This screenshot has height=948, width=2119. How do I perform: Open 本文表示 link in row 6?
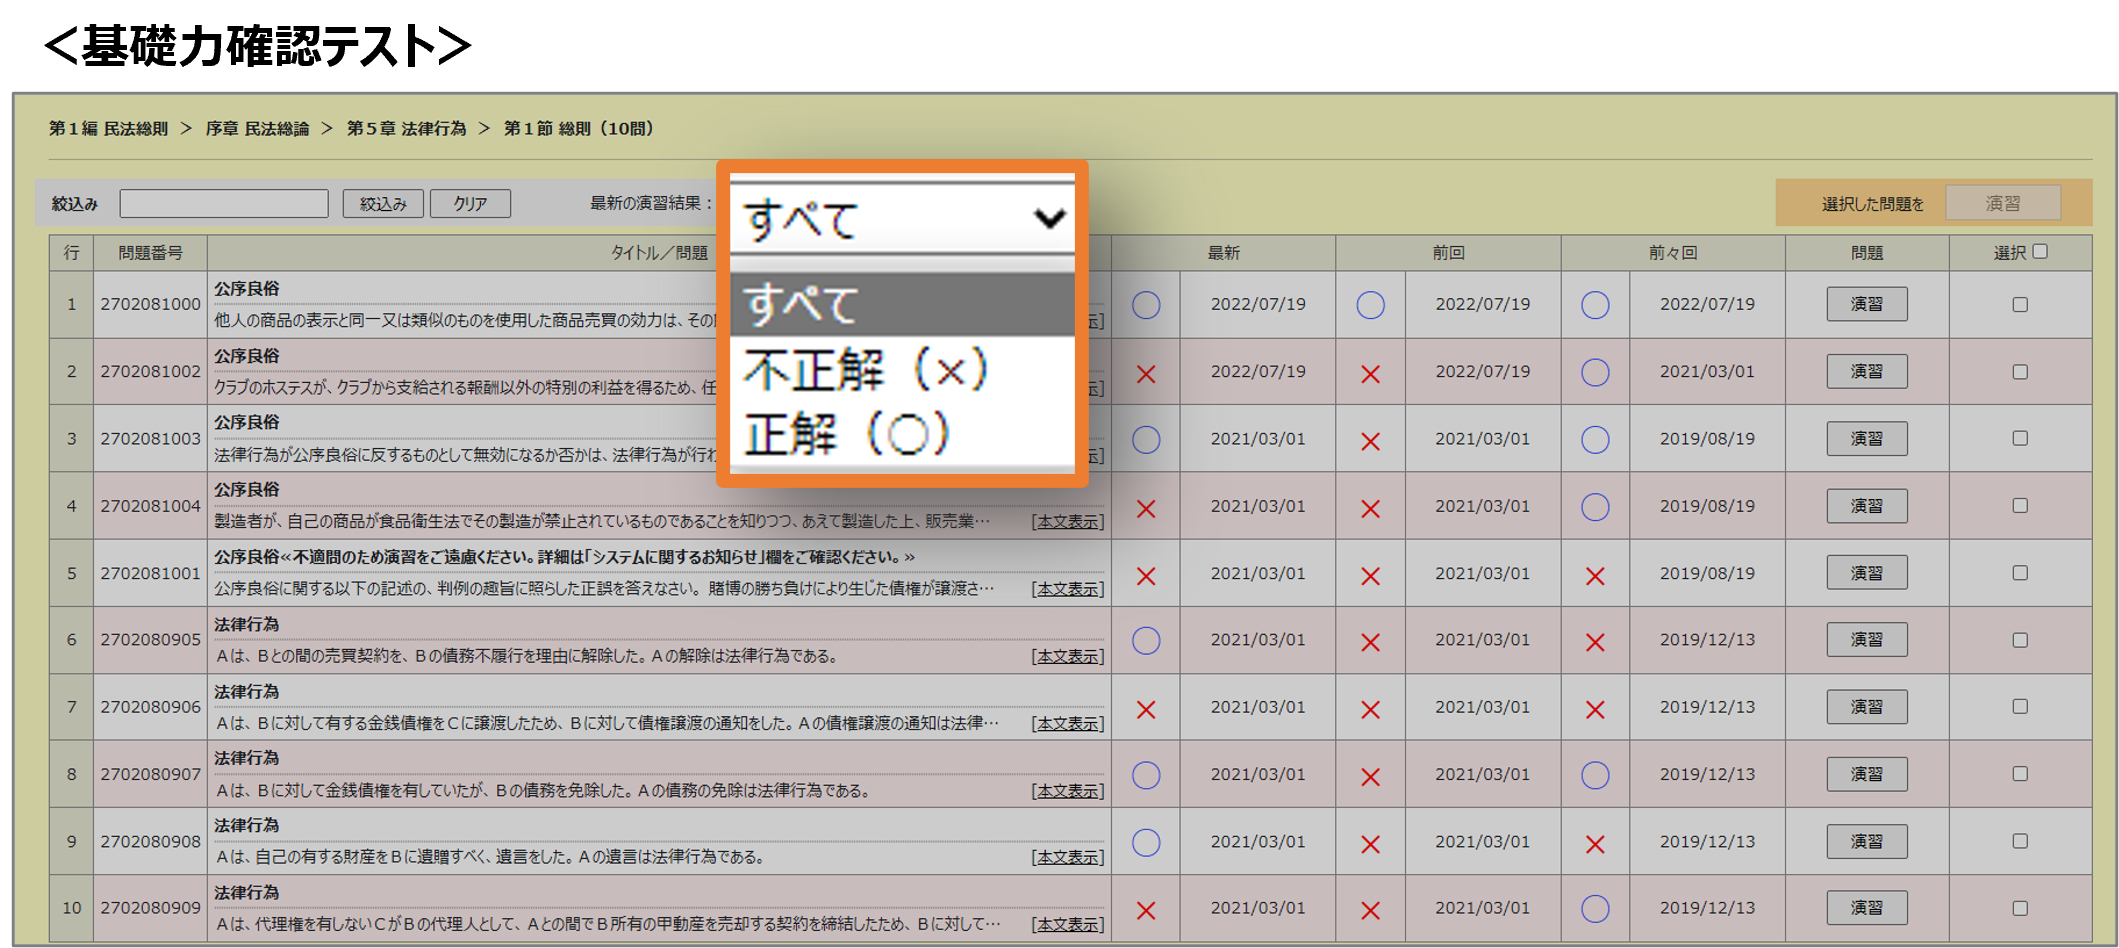(1068, 656)
